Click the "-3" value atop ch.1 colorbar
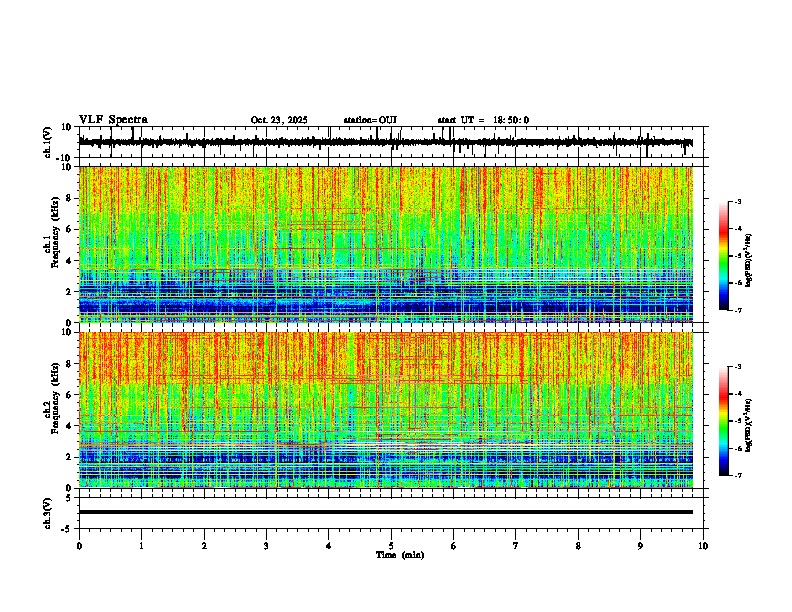Viewport: 792px width, 612px height. [738, 202]
